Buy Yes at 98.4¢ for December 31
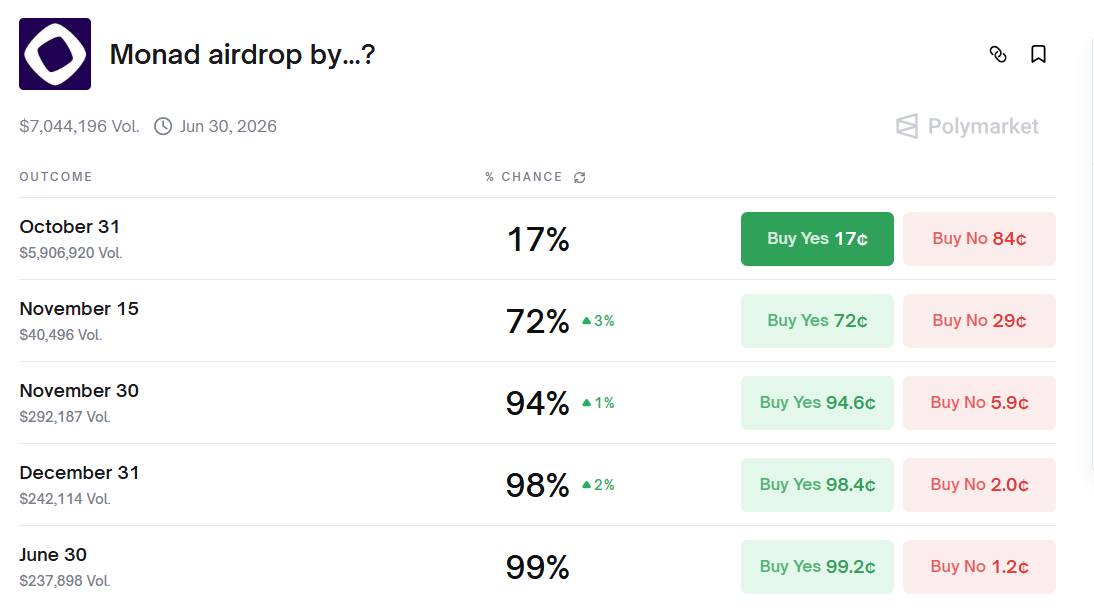Screen dimensions: 1094x615 [817, 485]
